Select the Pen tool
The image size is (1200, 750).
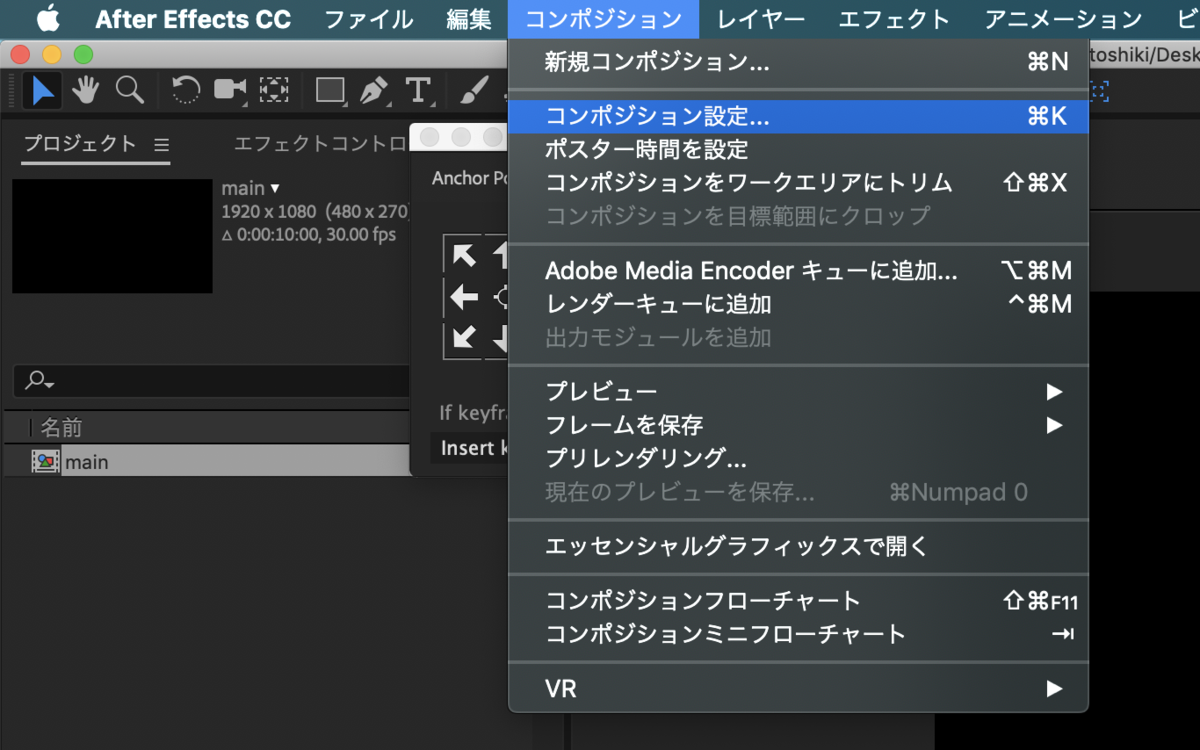374,91
